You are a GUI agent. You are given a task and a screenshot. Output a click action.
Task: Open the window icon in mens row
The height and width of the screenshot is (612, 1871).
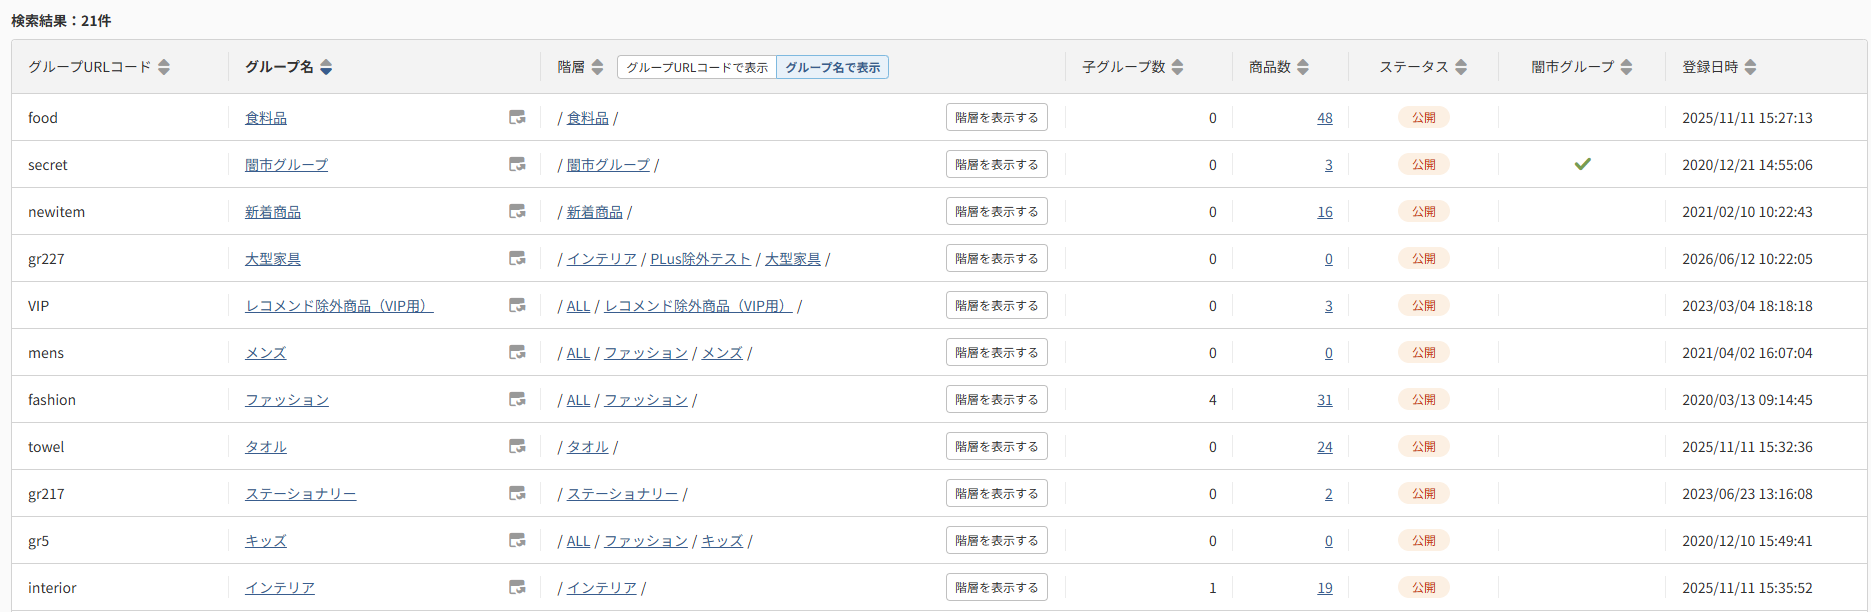(517, 353)
